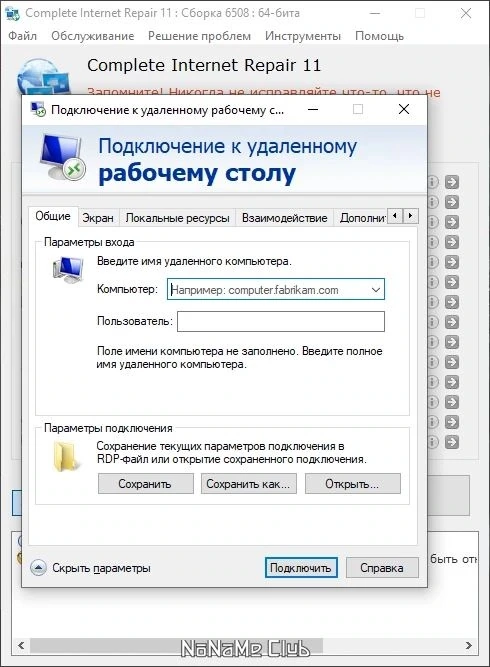The image size is (490, 667).
Task: Click the globe logo in the Complete Internet Repair window
Action: click(x=42, y=76)
